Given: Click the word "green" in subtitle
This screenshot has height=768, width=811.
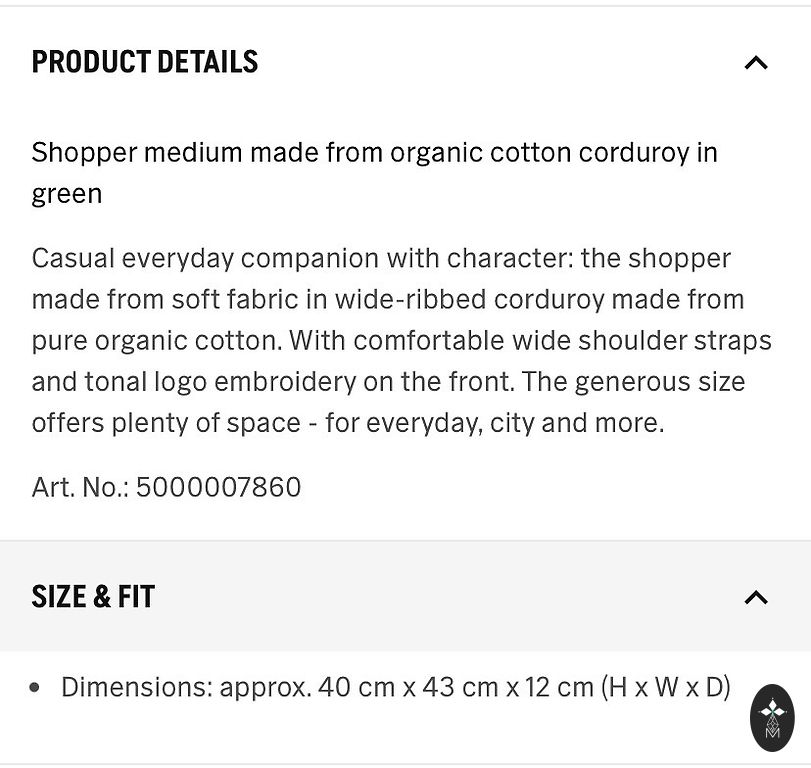Looking at the screenshot, I should click(67, 194).
